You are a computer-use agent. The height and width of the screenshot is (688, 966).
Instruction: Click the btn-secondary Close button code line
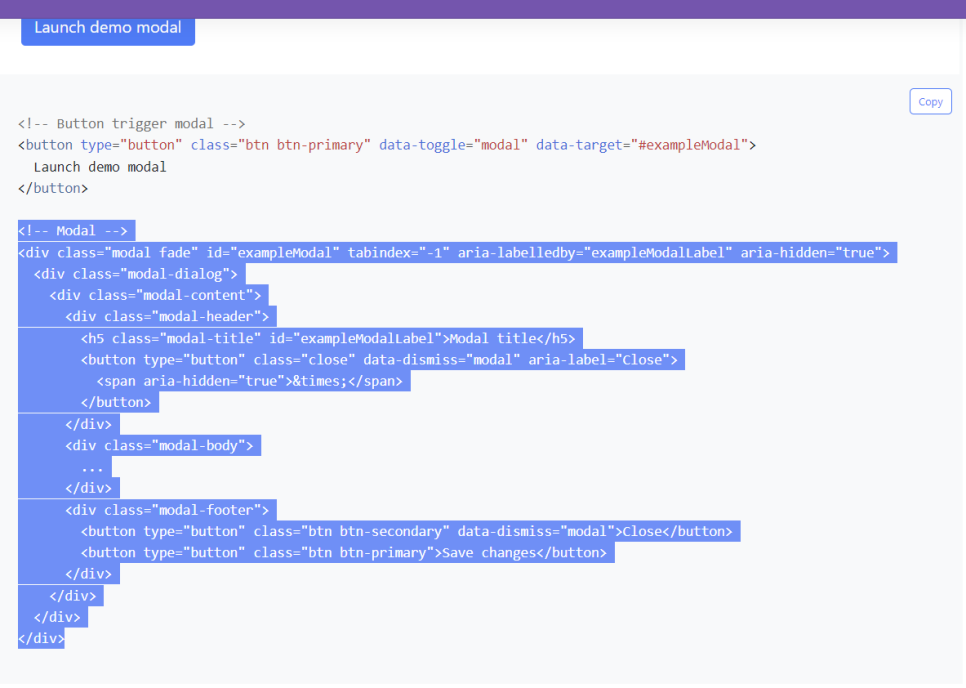point(407,532)
